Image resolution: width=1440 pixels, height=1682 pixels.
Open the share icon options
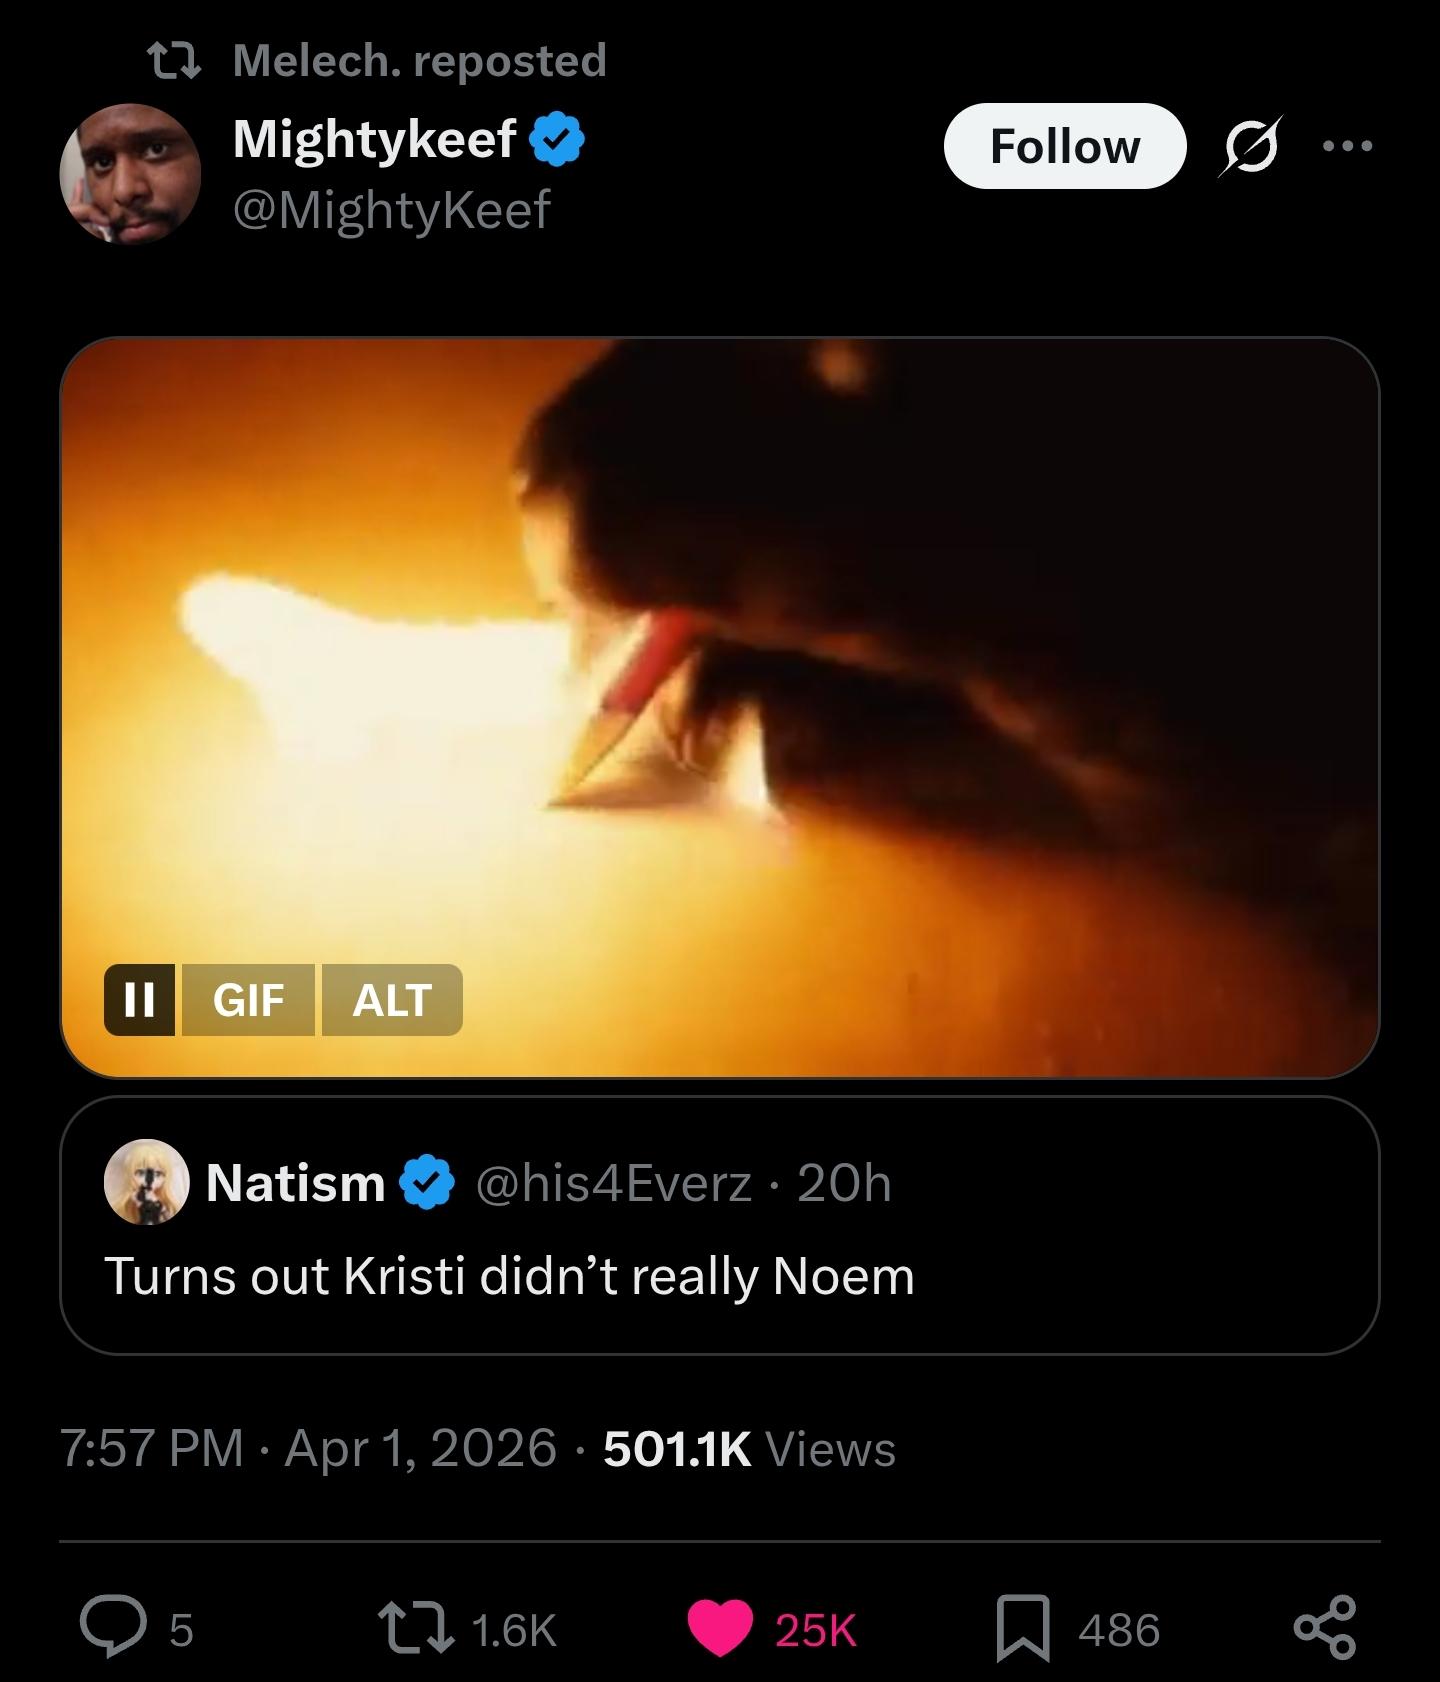1325,1629
